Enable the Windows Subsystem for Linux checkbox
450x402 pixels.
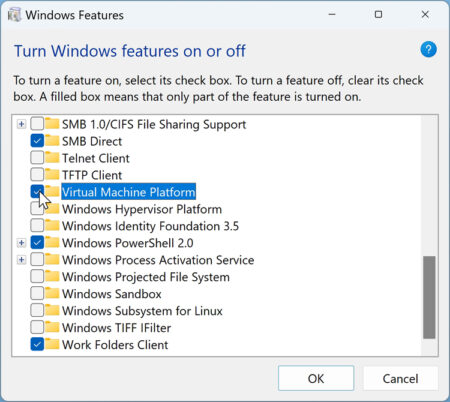37,310
